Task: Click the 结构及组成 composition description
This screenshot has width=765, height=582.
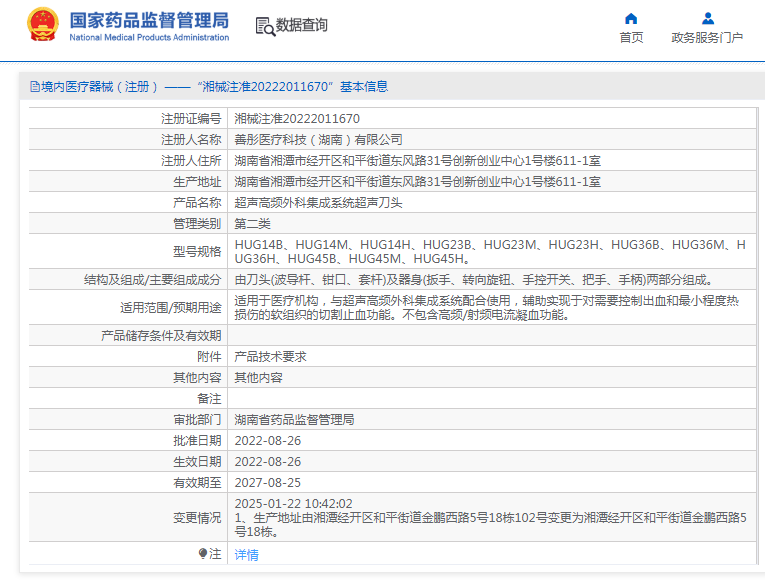Action: (474, 280)
